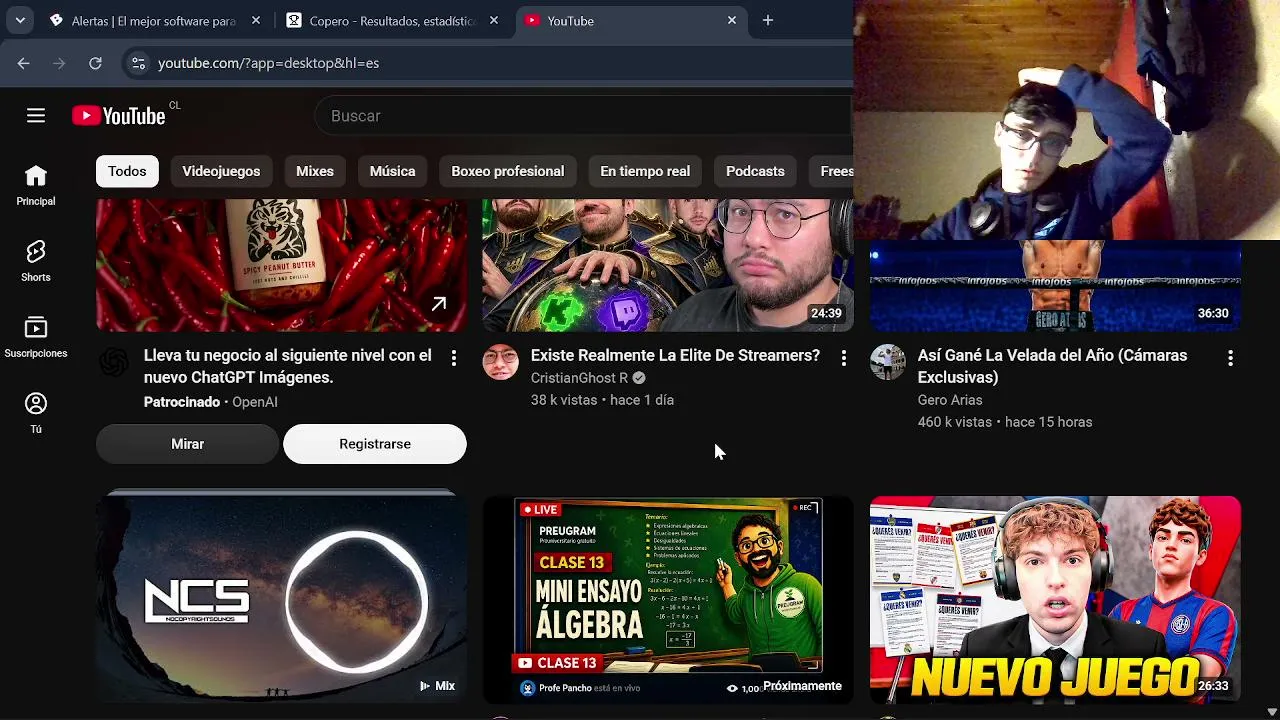Open the Mini Ensayo Álgebra live thumbnail
This screenshot has width=1280, height=720.
click(668, 600)
